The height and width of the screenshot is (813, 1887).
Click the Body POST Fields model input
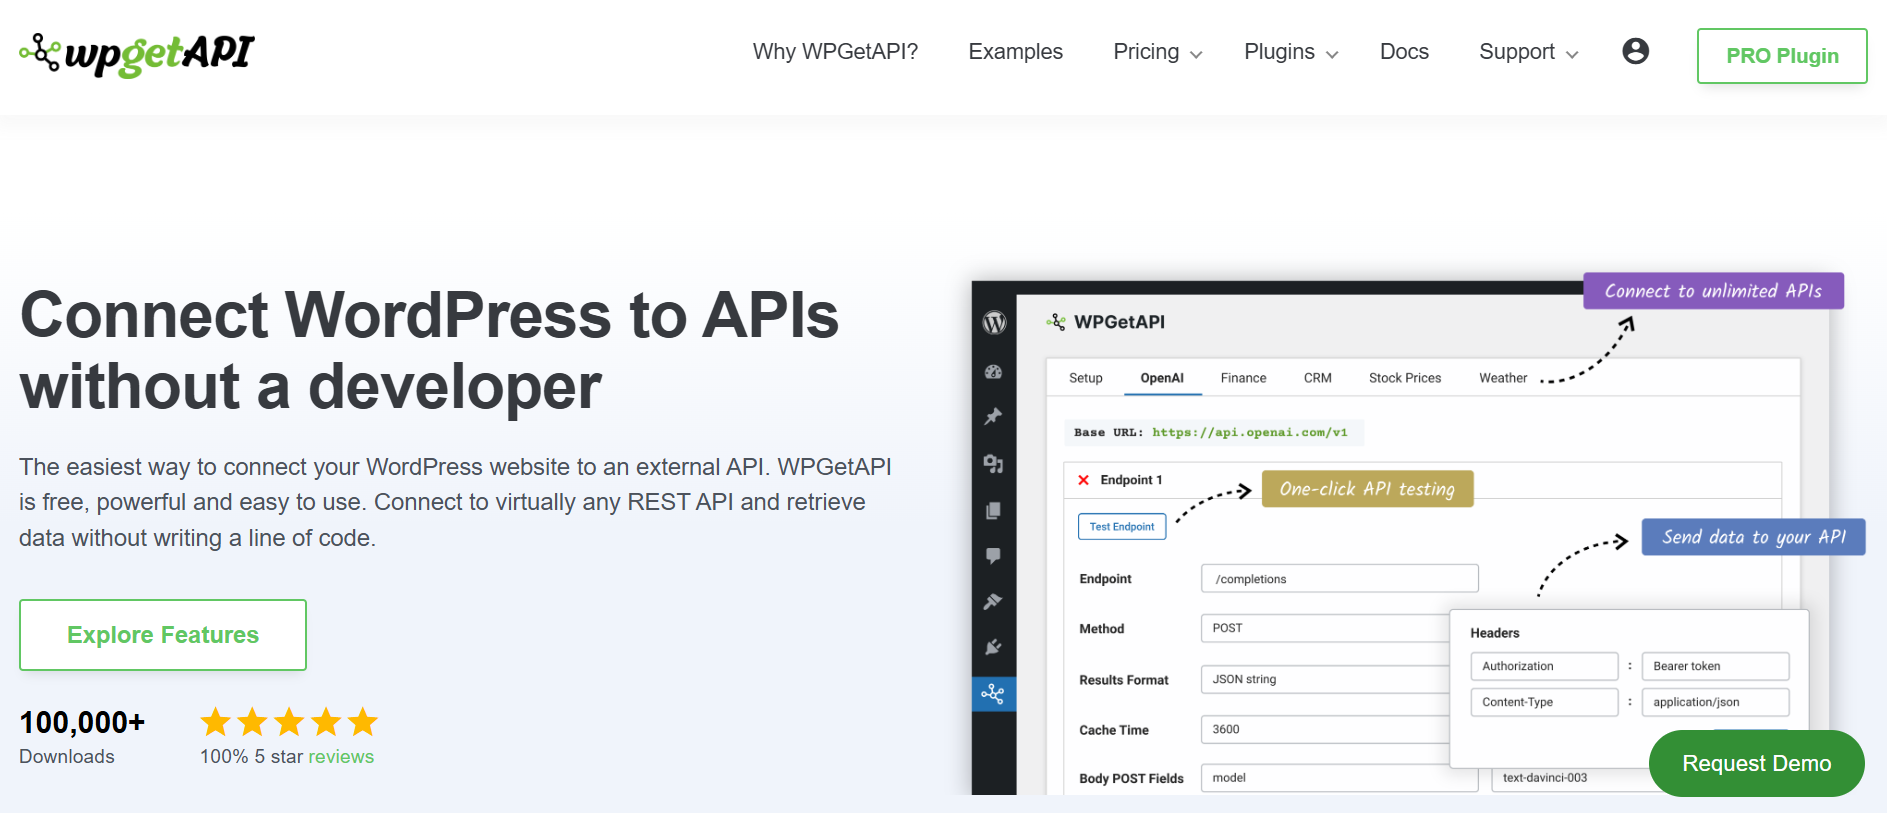pyautogui.click(x=1339, y=778)
